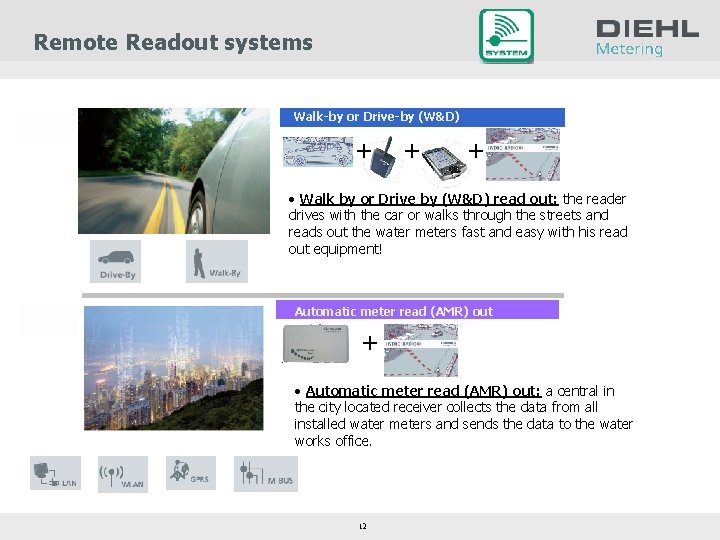
Task: Click the blue Walk-by or Drive-by (W&D) banner
Action: [422, 117]
